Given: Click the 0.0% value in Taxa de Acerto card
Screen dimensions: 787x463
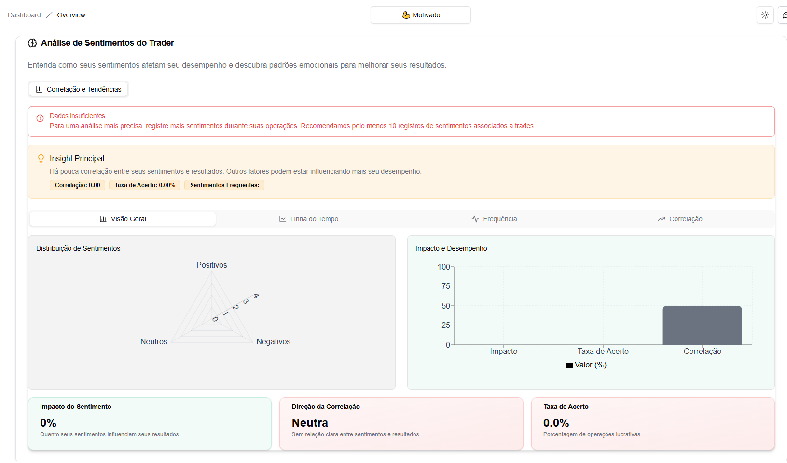Looking at the screenshot, I should (x=556, y=423).
